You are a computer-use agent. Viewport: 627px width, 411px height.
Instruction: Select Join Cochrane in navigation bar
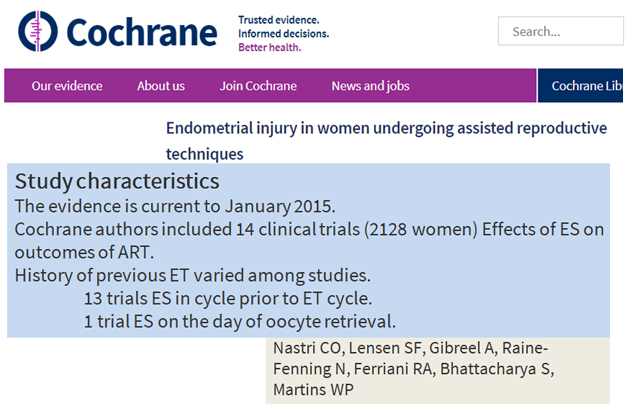[x=258, y=86]
